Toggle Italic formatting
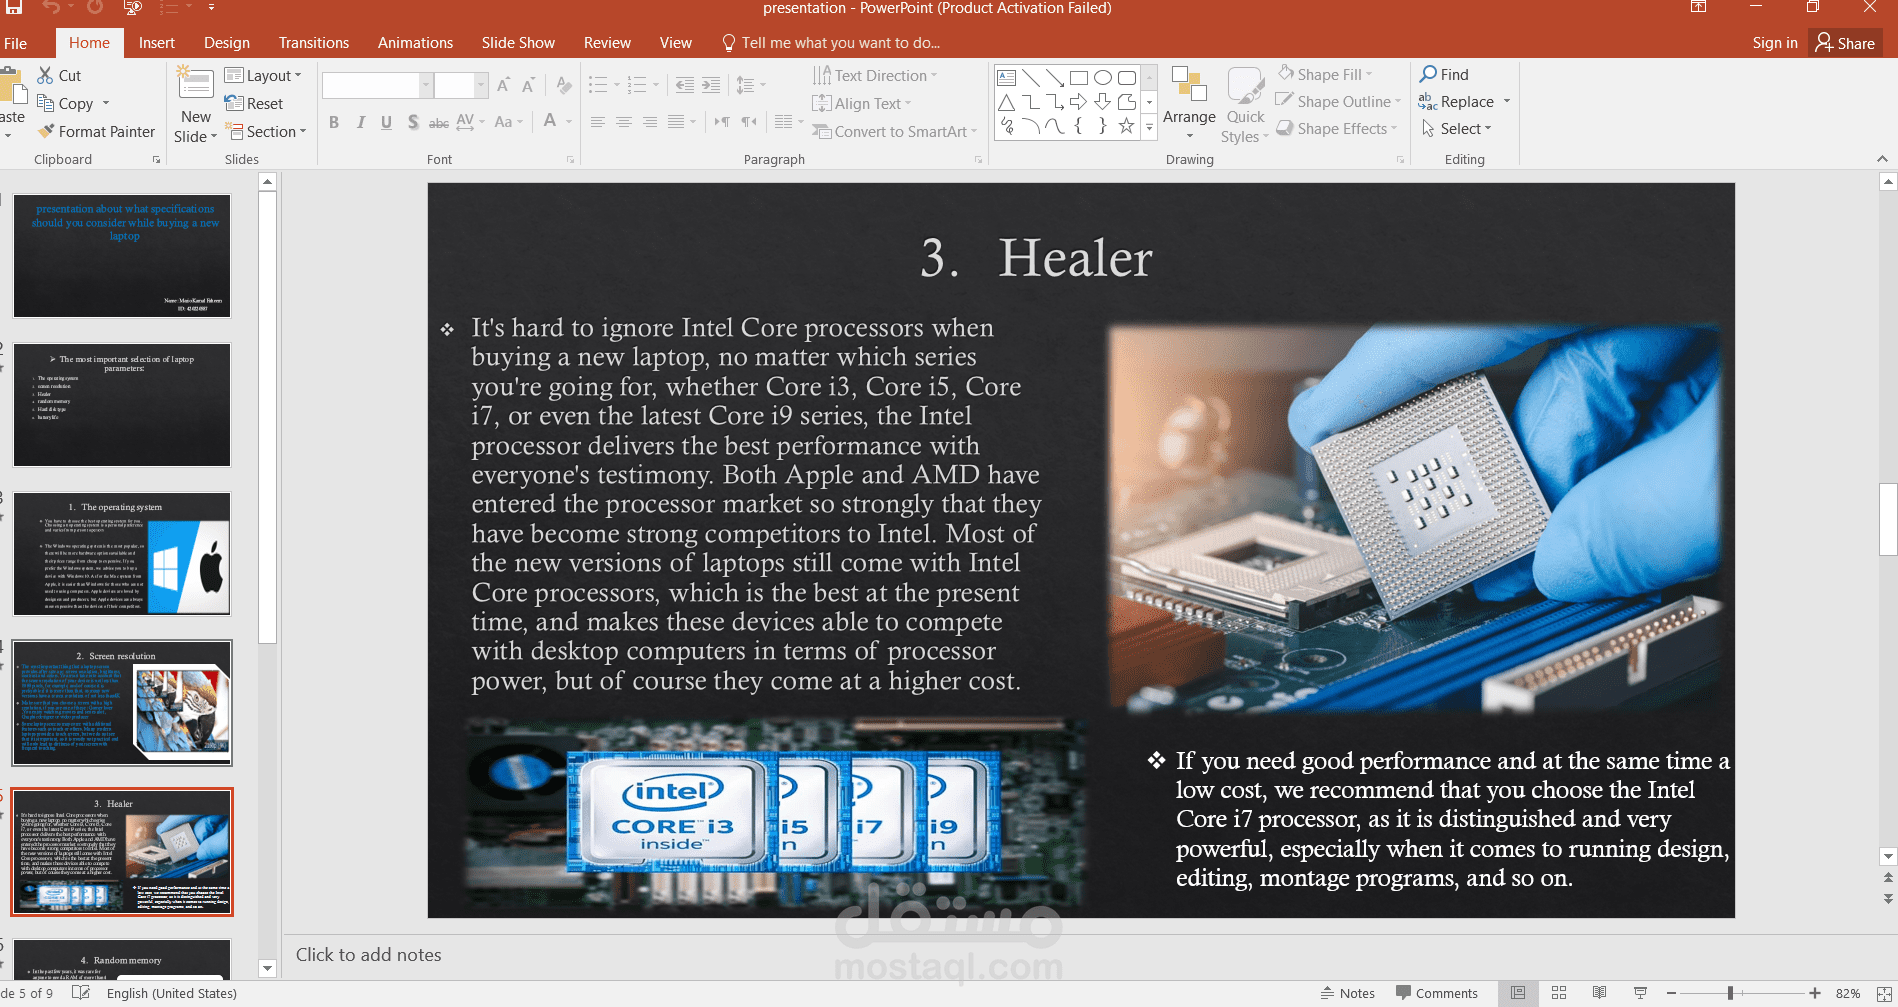This screenshot has height=1007, width=1898. (360, 122)
